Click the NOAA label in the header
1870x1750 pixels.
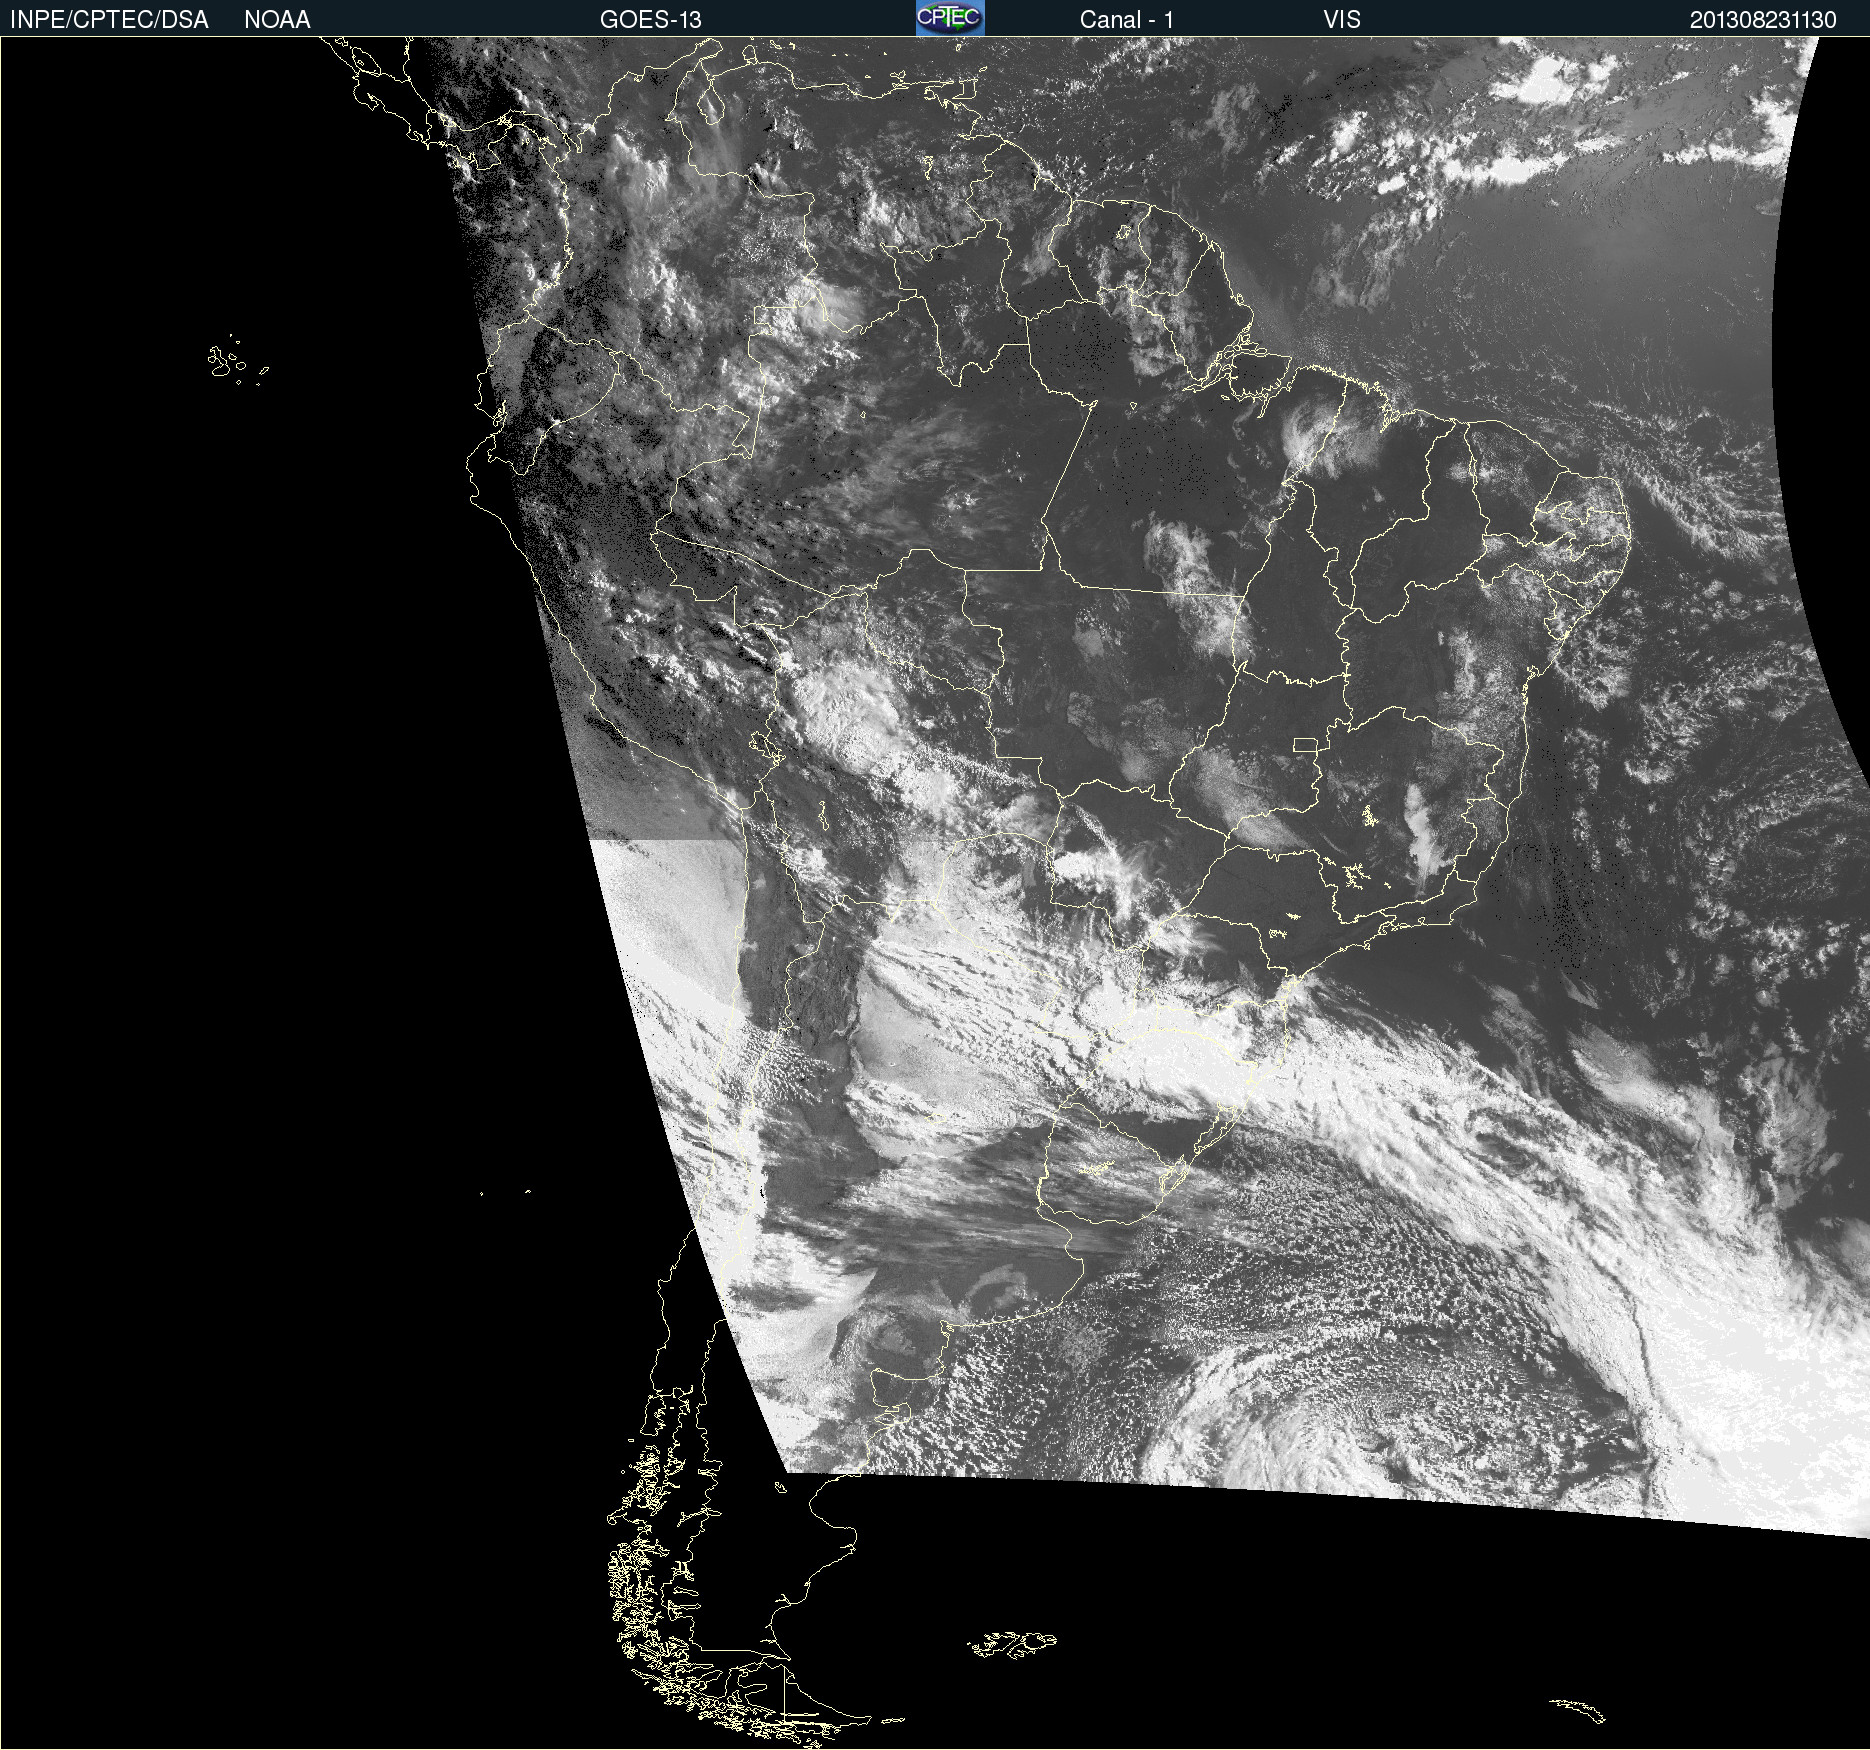277,20
